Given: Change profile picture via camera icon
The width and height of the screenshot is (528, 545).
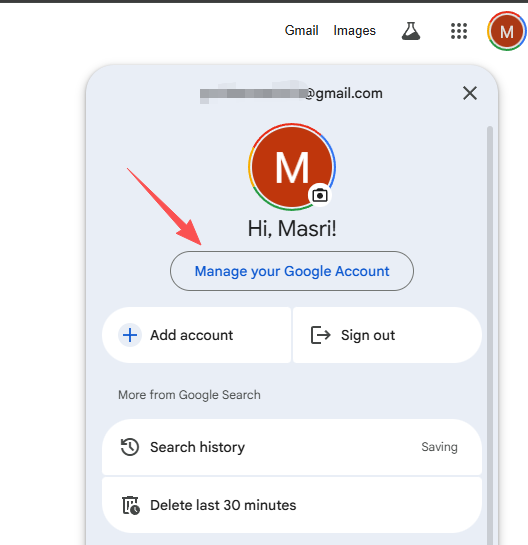Looking at the screenshot, I should (320, 195).
